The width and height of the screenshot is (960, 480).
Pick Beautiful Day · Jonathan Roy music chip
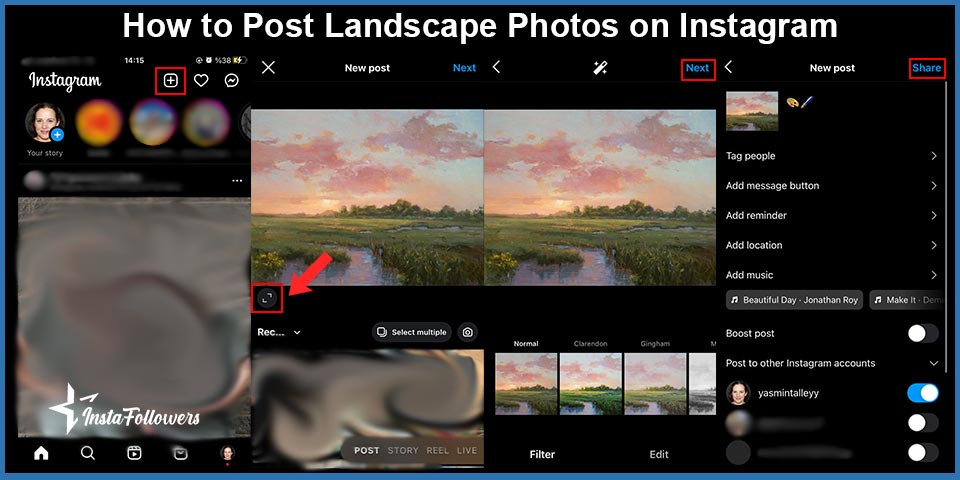[794, 300]
